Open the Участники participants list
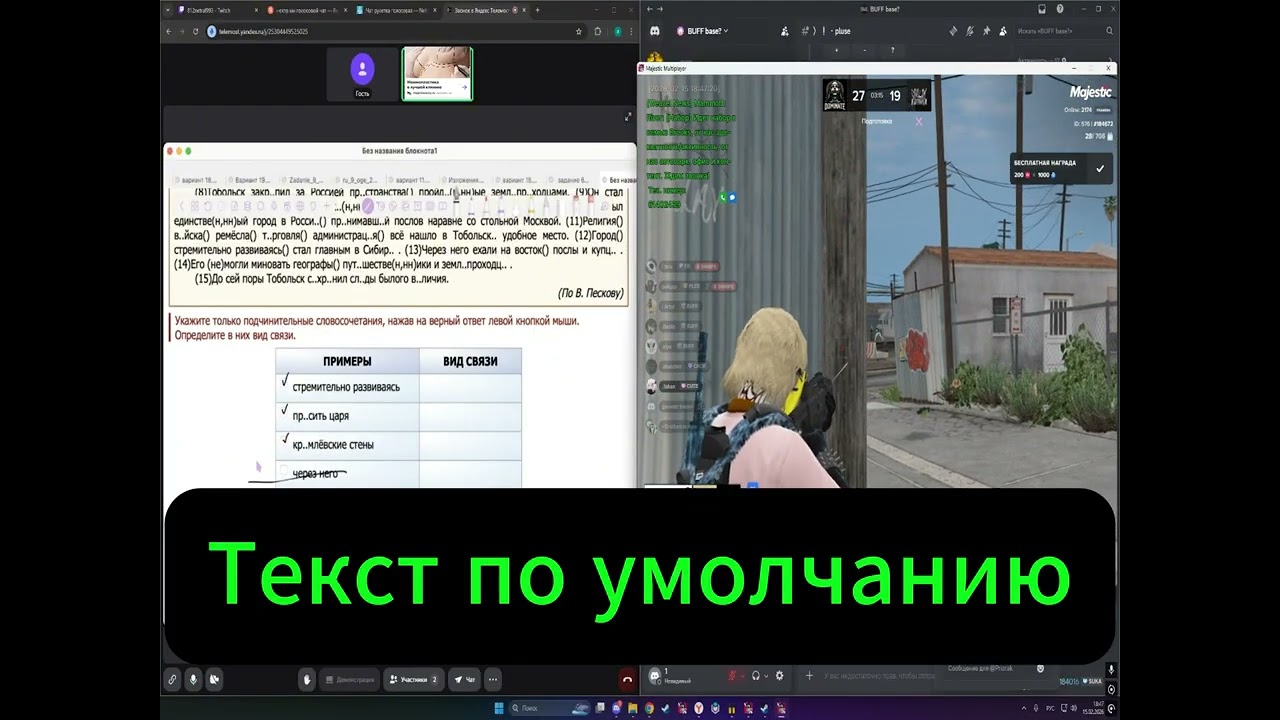The height and width of the screenshot is (720, 1280). tap(414, 679)
